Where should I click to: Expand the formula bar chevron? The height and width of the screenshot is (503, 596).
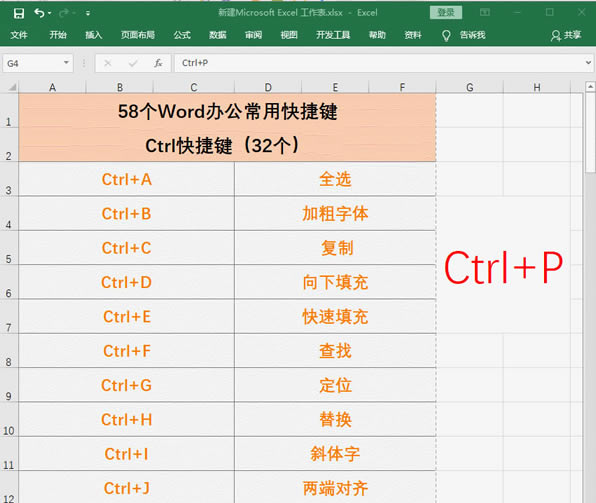point(588,63)
